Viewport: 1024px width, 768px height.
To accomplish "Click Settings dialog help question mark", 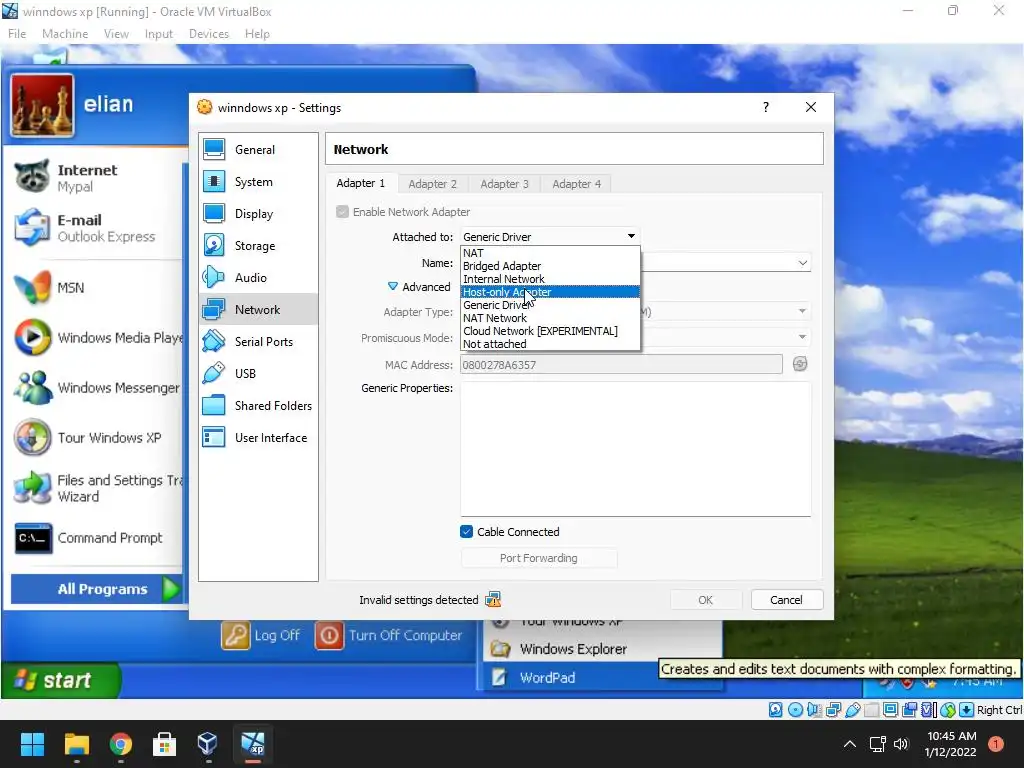I will pyautogui.click(x=765, y=107).
